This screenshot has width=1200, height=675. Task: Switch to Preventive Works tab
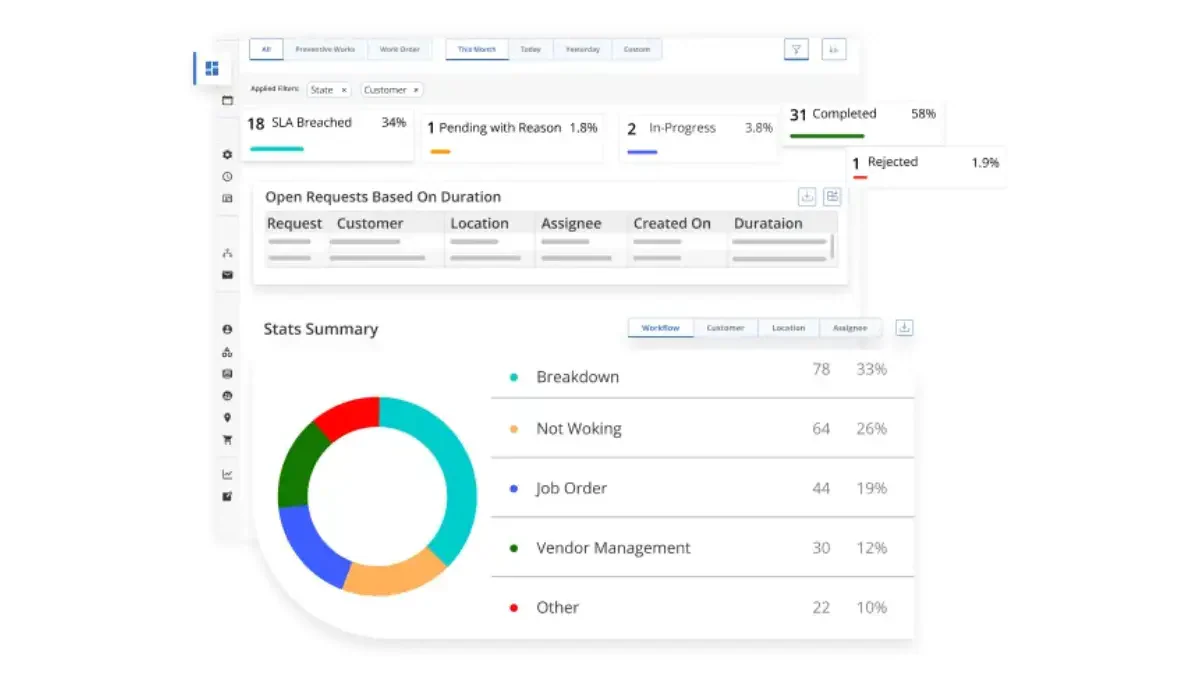coord(326,49)
